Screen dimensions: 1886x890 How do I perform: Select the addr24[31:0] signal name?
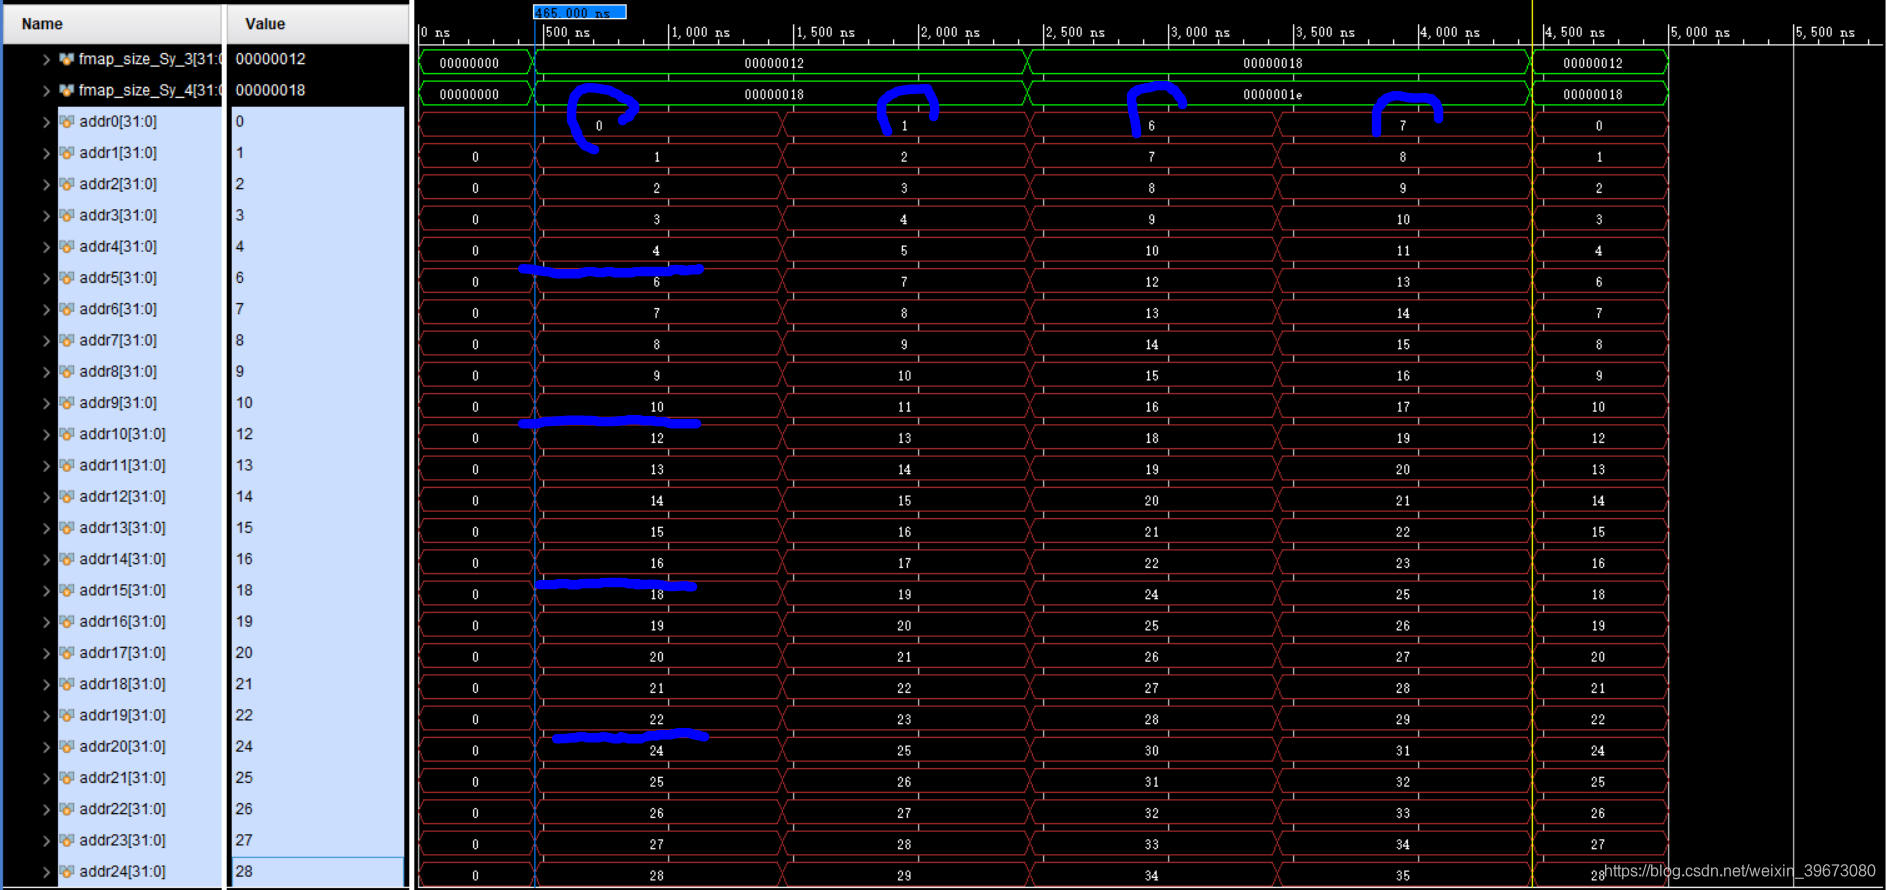tap(122, 872)
